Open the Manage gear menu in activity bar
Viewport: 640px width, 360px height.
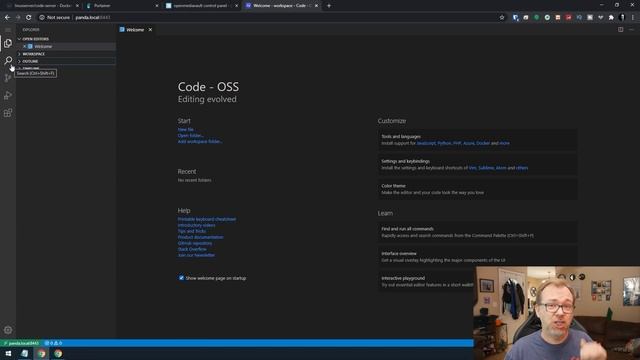coord(8,330)
